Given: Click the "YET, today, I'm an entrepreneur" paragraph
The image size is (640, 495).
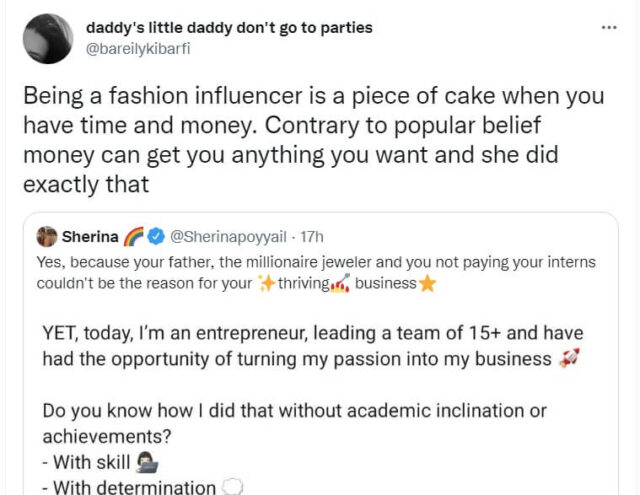Looking at the screenshot, I should click(x=310, y=346).
